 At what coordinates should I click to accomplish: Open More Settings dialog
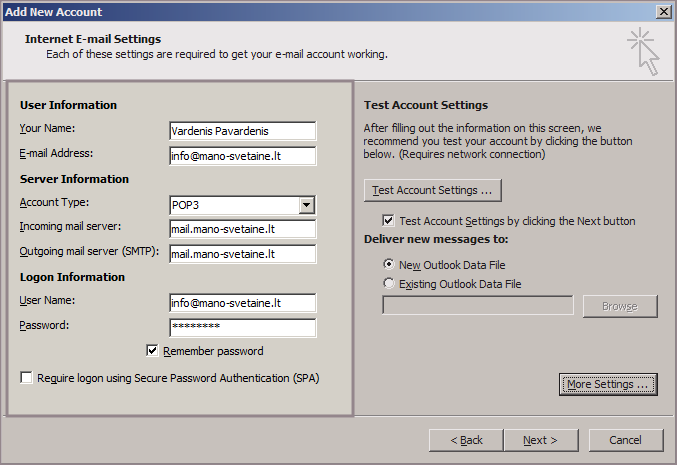[608, 384]
